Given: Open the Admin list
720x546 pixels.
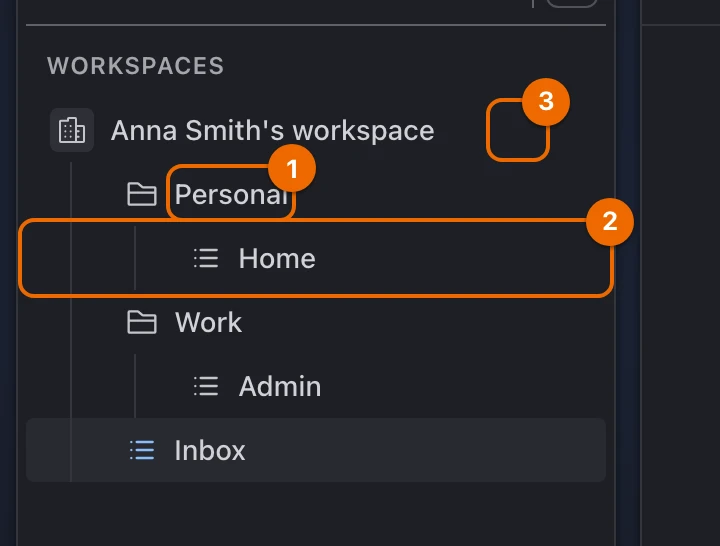Looking at the screenshot, I should (280, 386).
